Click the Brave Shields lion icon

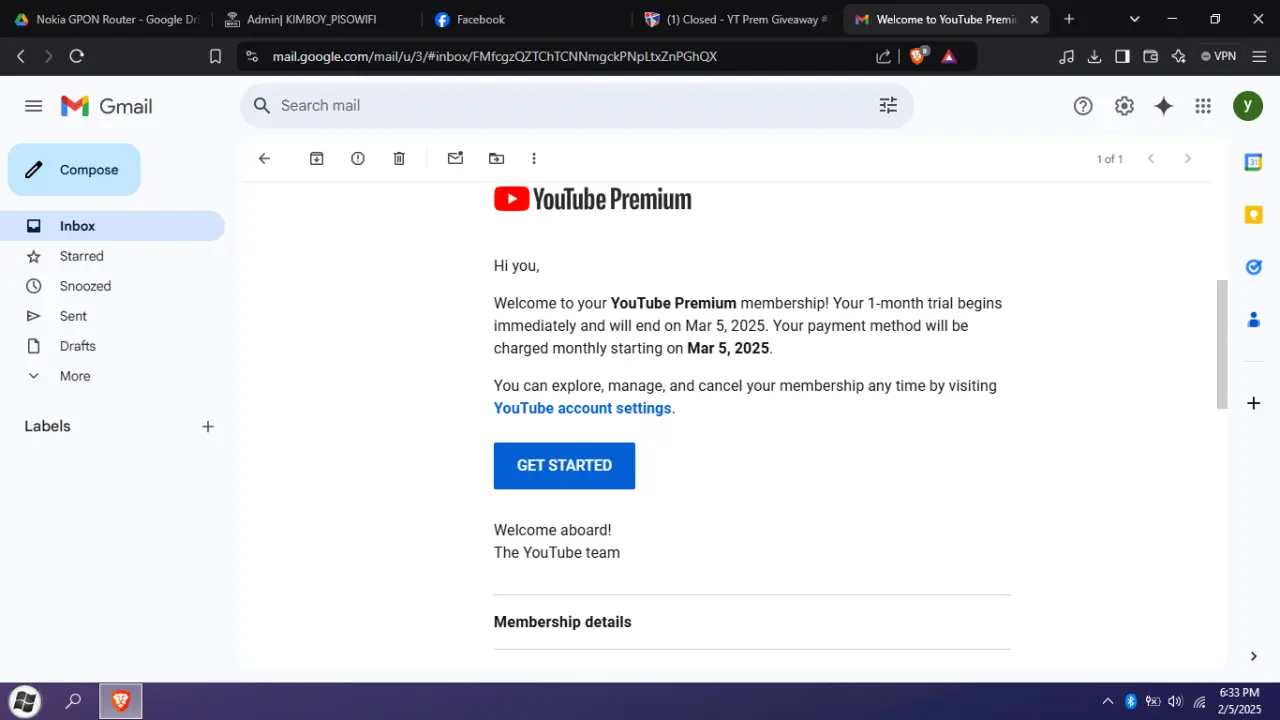917,56
